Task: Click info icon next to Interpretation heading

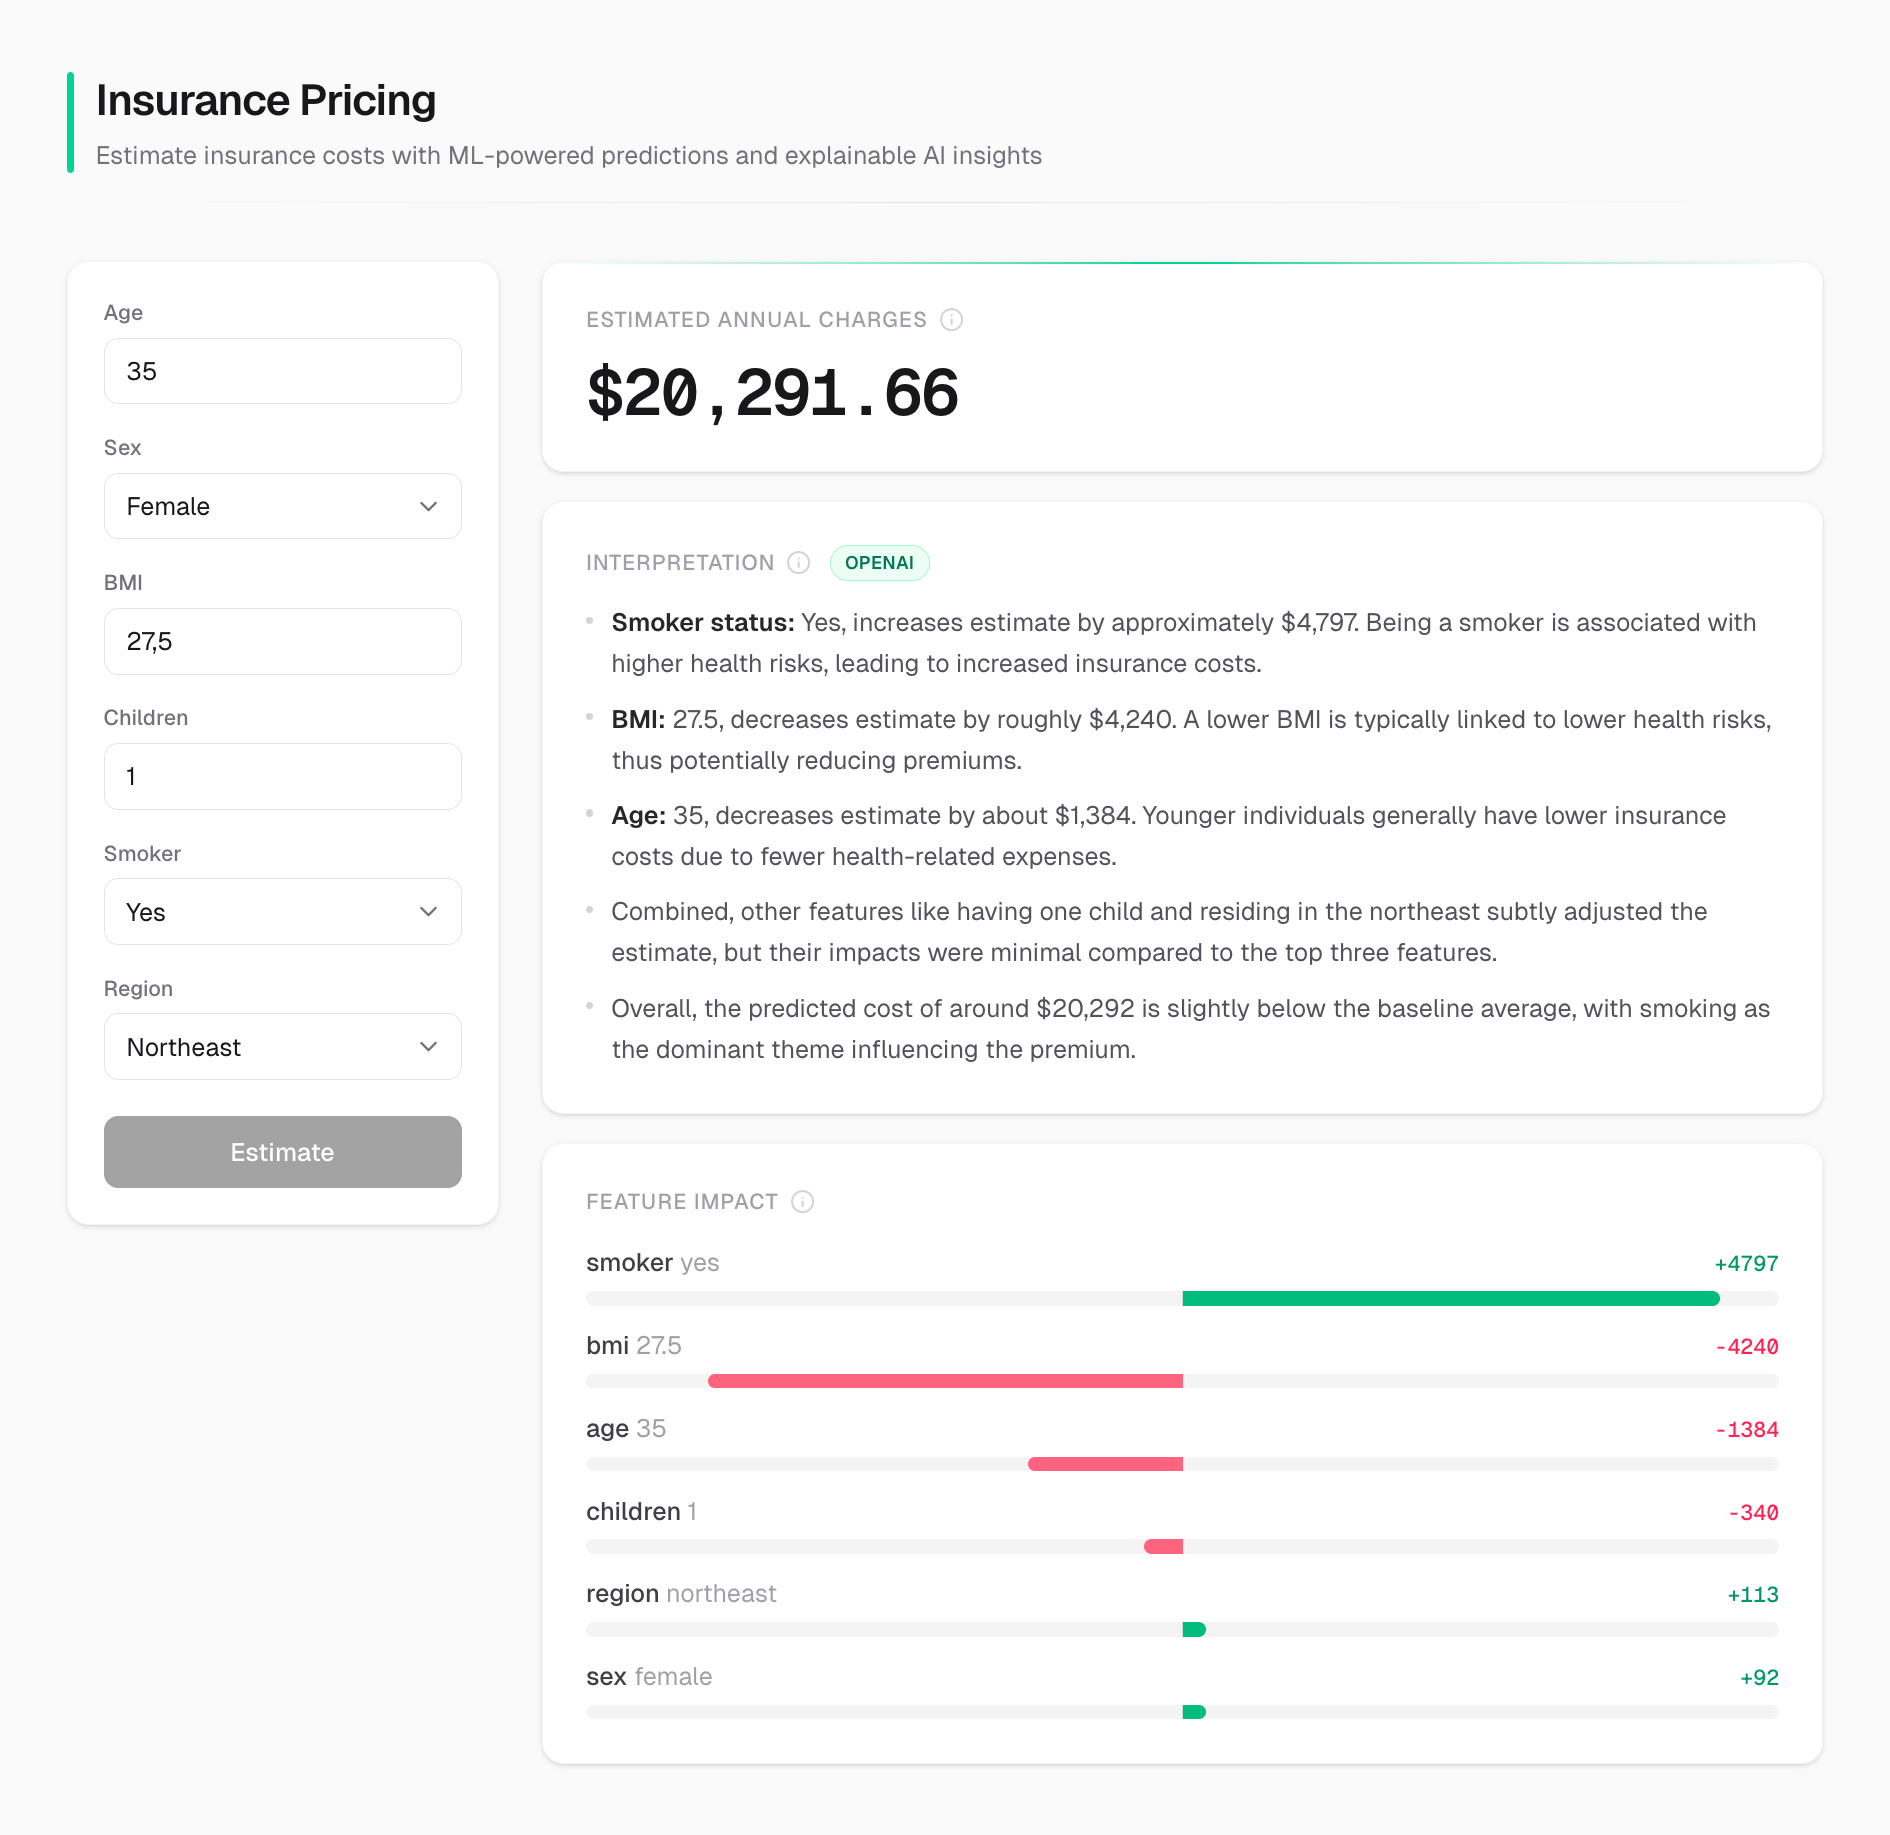Action: (798, 563)
